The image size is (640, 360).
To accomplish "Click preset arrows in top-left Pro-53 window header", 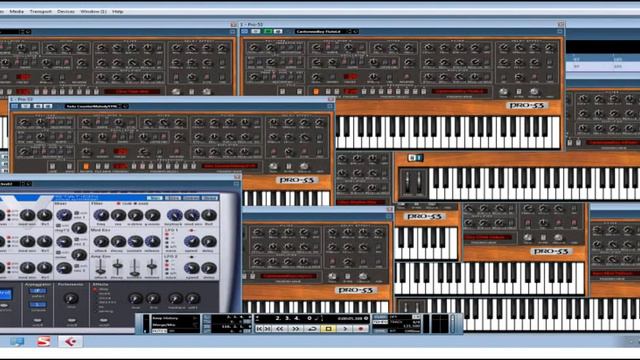I will coord(26,31).
